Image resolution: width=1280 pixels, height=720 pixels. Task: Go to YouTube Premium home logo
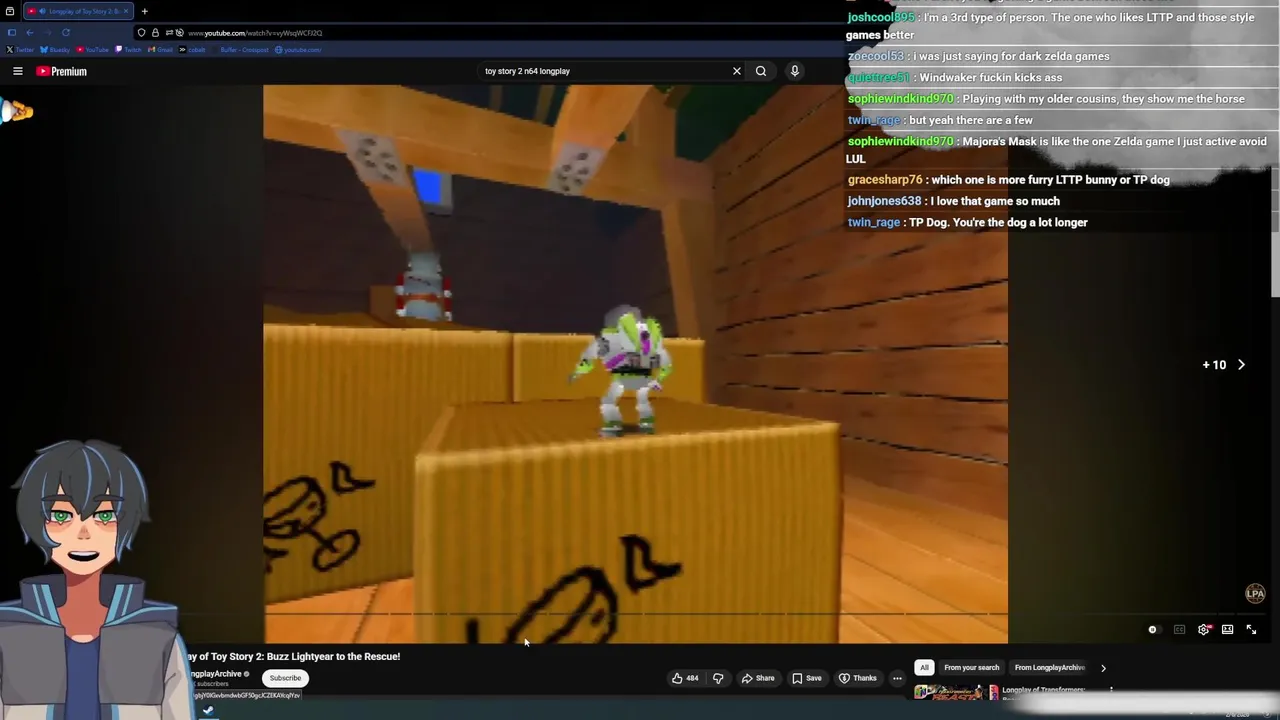[62, 71]
